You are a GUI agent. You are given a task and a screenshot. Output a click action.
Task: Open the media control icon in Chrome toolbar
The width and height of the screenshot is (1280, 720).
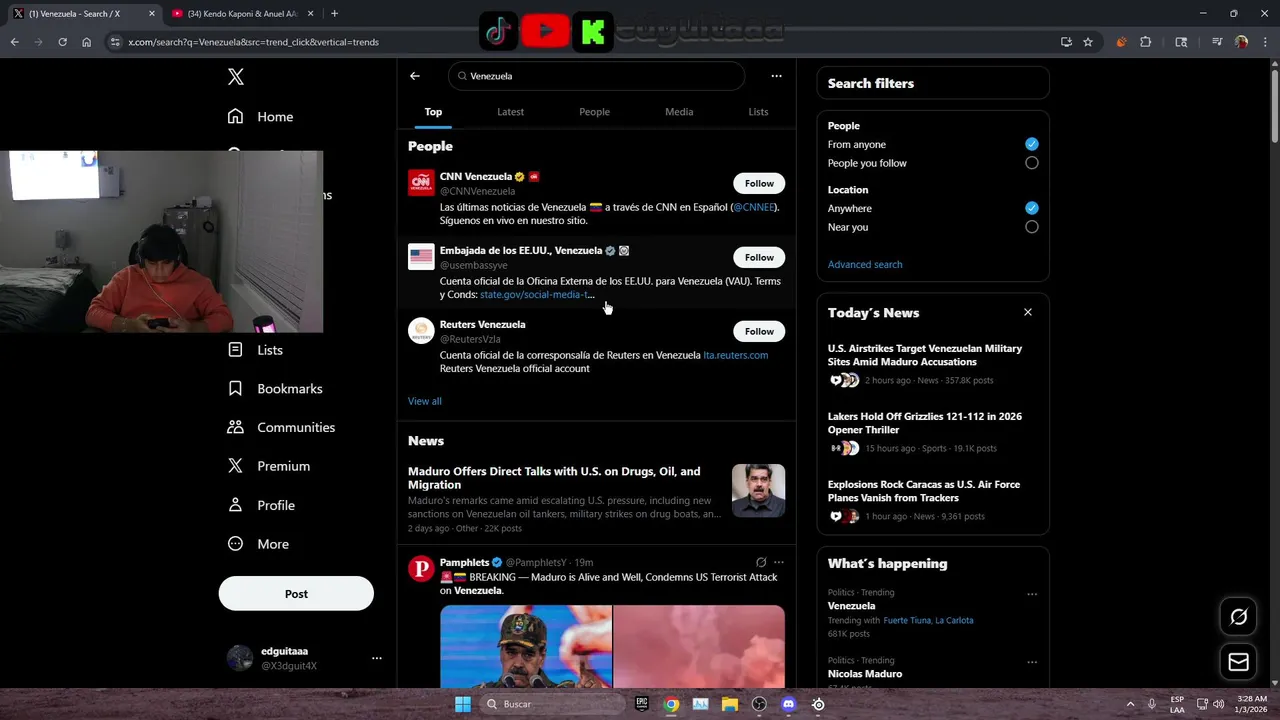[x=1217, y=42]
